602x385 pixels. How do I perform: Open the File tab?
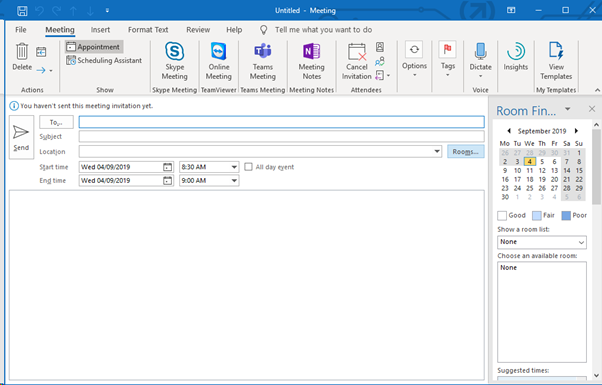pyautogui.click(x=21, y=30)
